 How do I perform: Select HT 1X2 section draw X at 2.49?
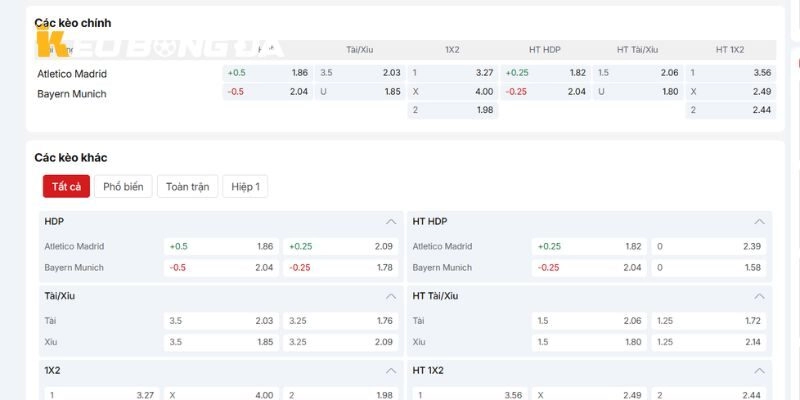[589, 394]
